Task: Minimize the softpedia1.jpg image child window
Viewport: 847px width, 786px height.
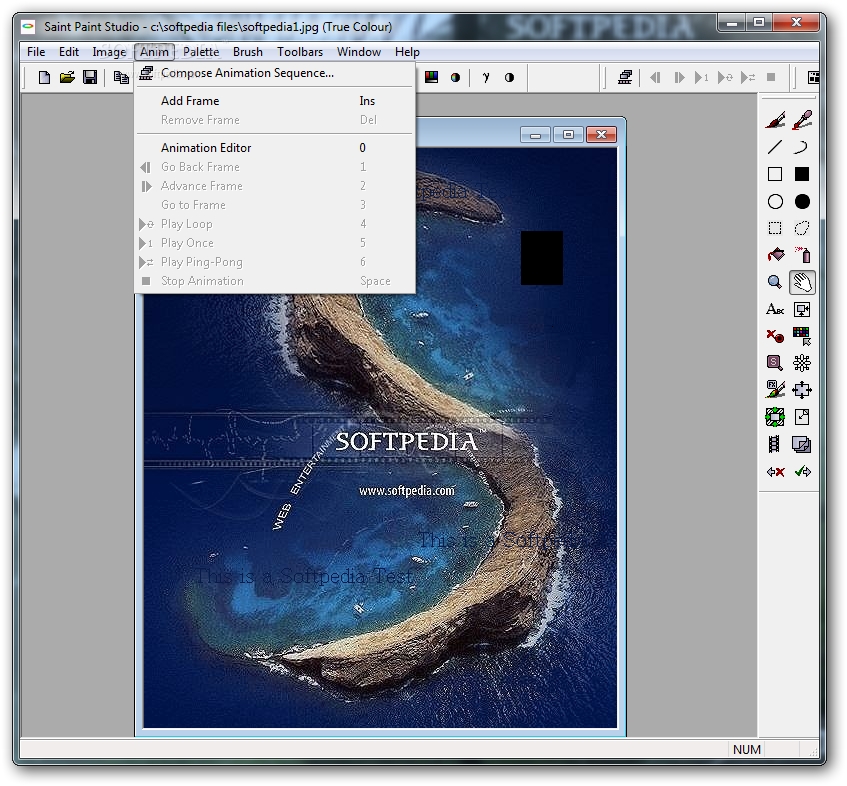Action: pyautogui.click(x=535, y=135)
